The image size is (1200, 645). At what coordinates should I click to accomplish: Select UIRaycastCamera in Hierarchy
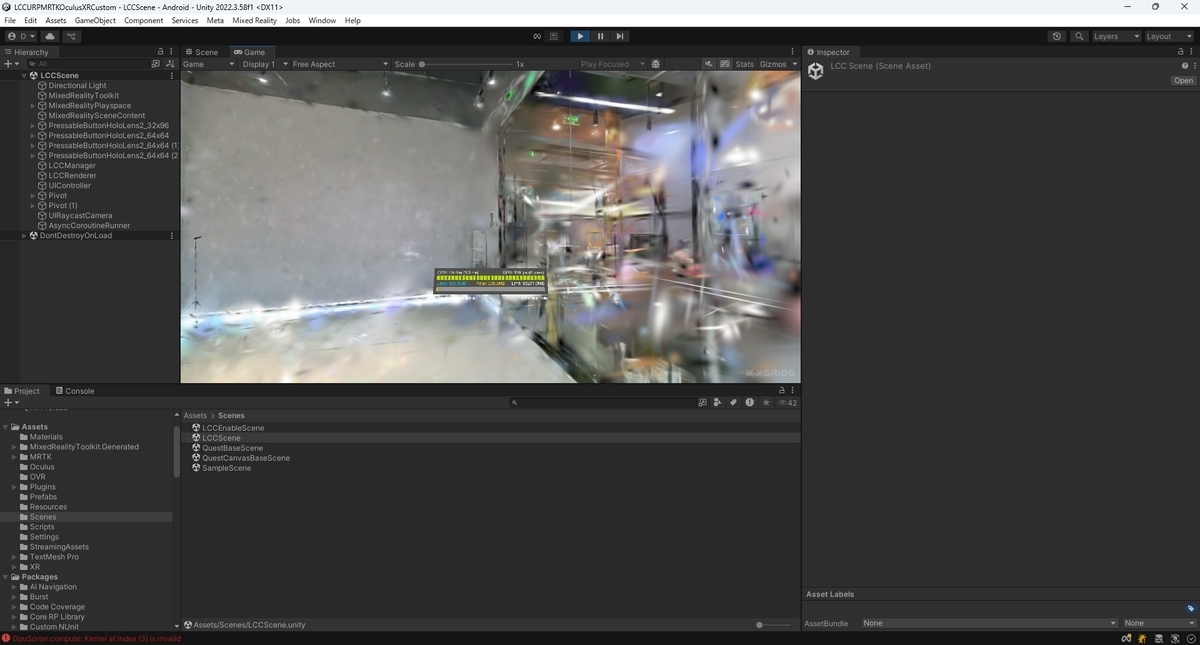click(x=80, y=215)
